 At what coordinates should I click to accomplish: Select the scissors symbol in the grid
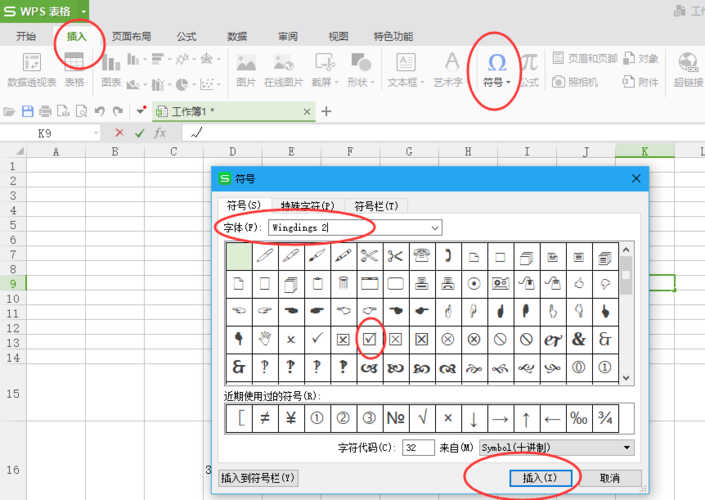[370, 256]
